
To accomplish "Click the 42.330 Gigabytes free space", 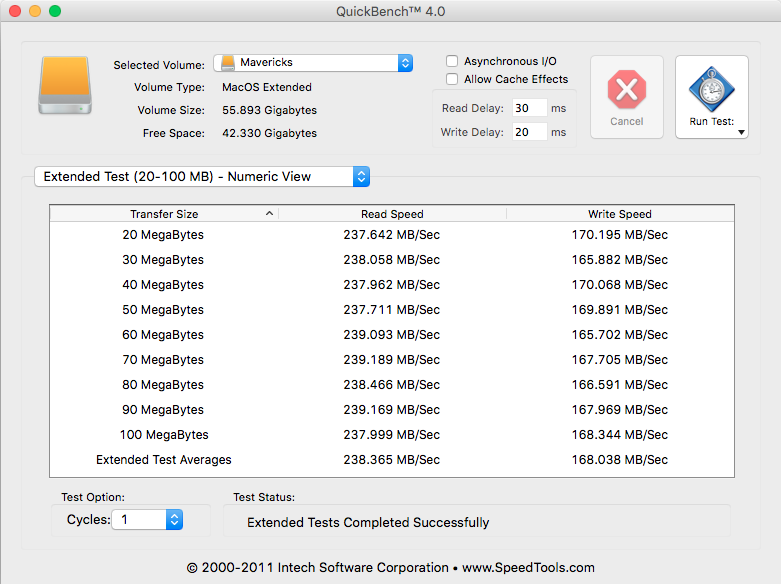I will point(269,133).
